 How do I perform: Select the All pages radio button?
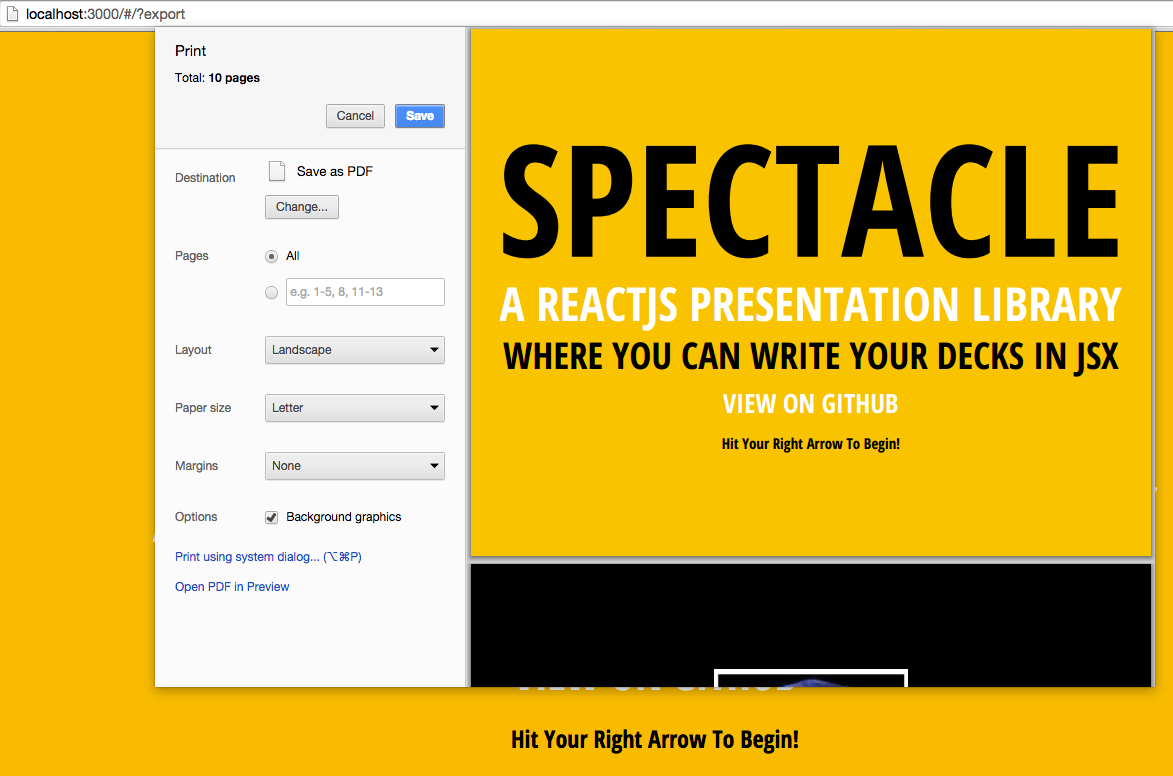pos(272,256)
